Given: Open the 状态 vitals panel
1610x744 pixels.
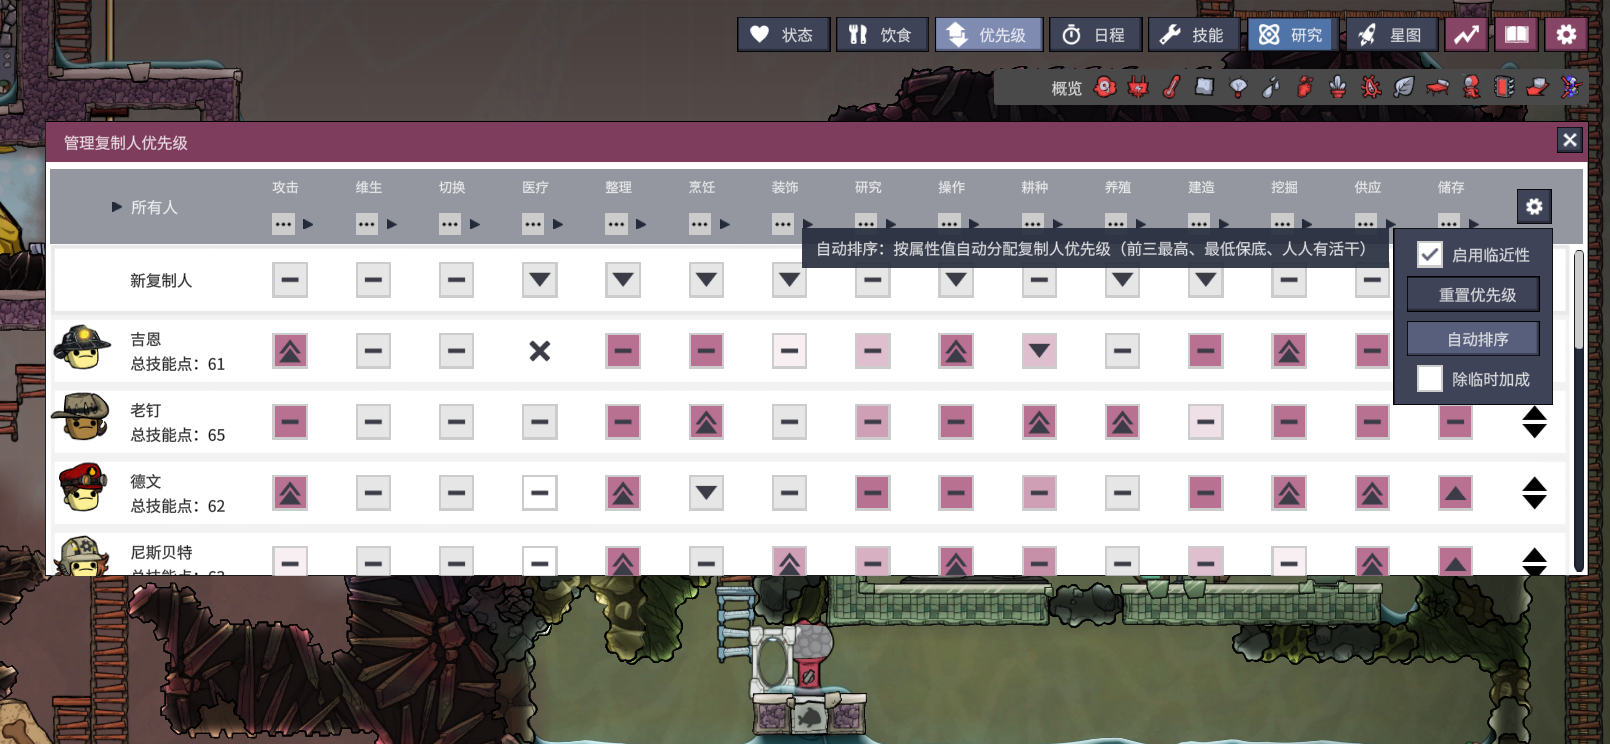Looking at the screenshot, I should (x=784, y=35).
